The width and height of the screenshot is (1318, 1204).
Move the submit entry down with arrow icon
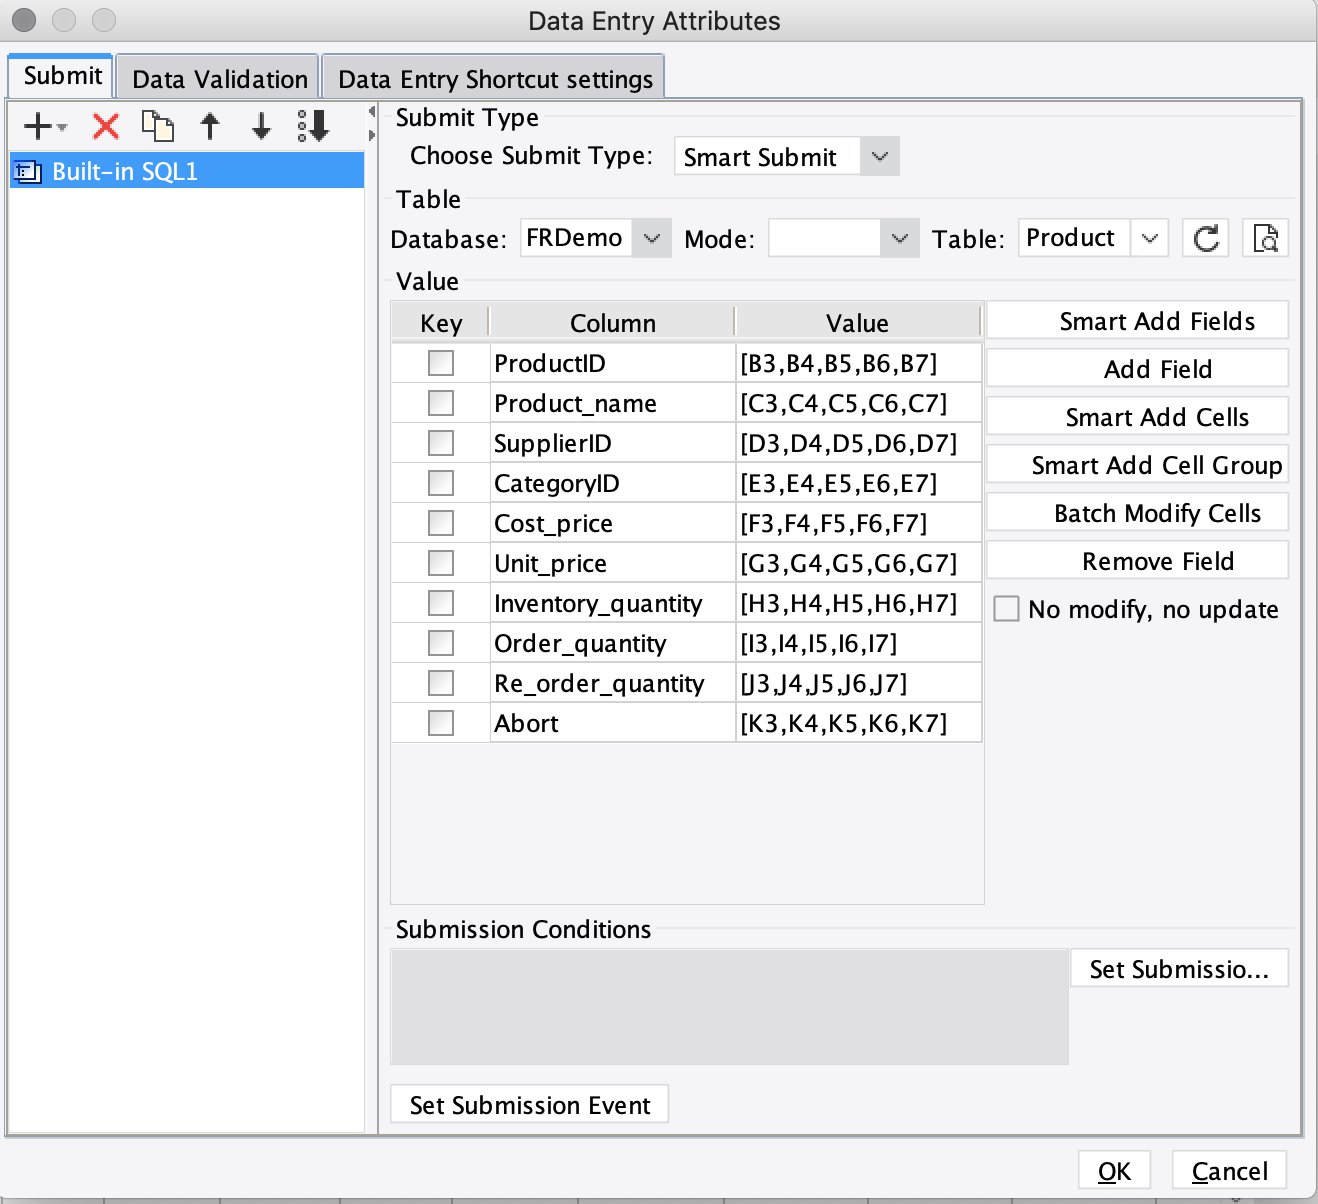tap(260, 126)
